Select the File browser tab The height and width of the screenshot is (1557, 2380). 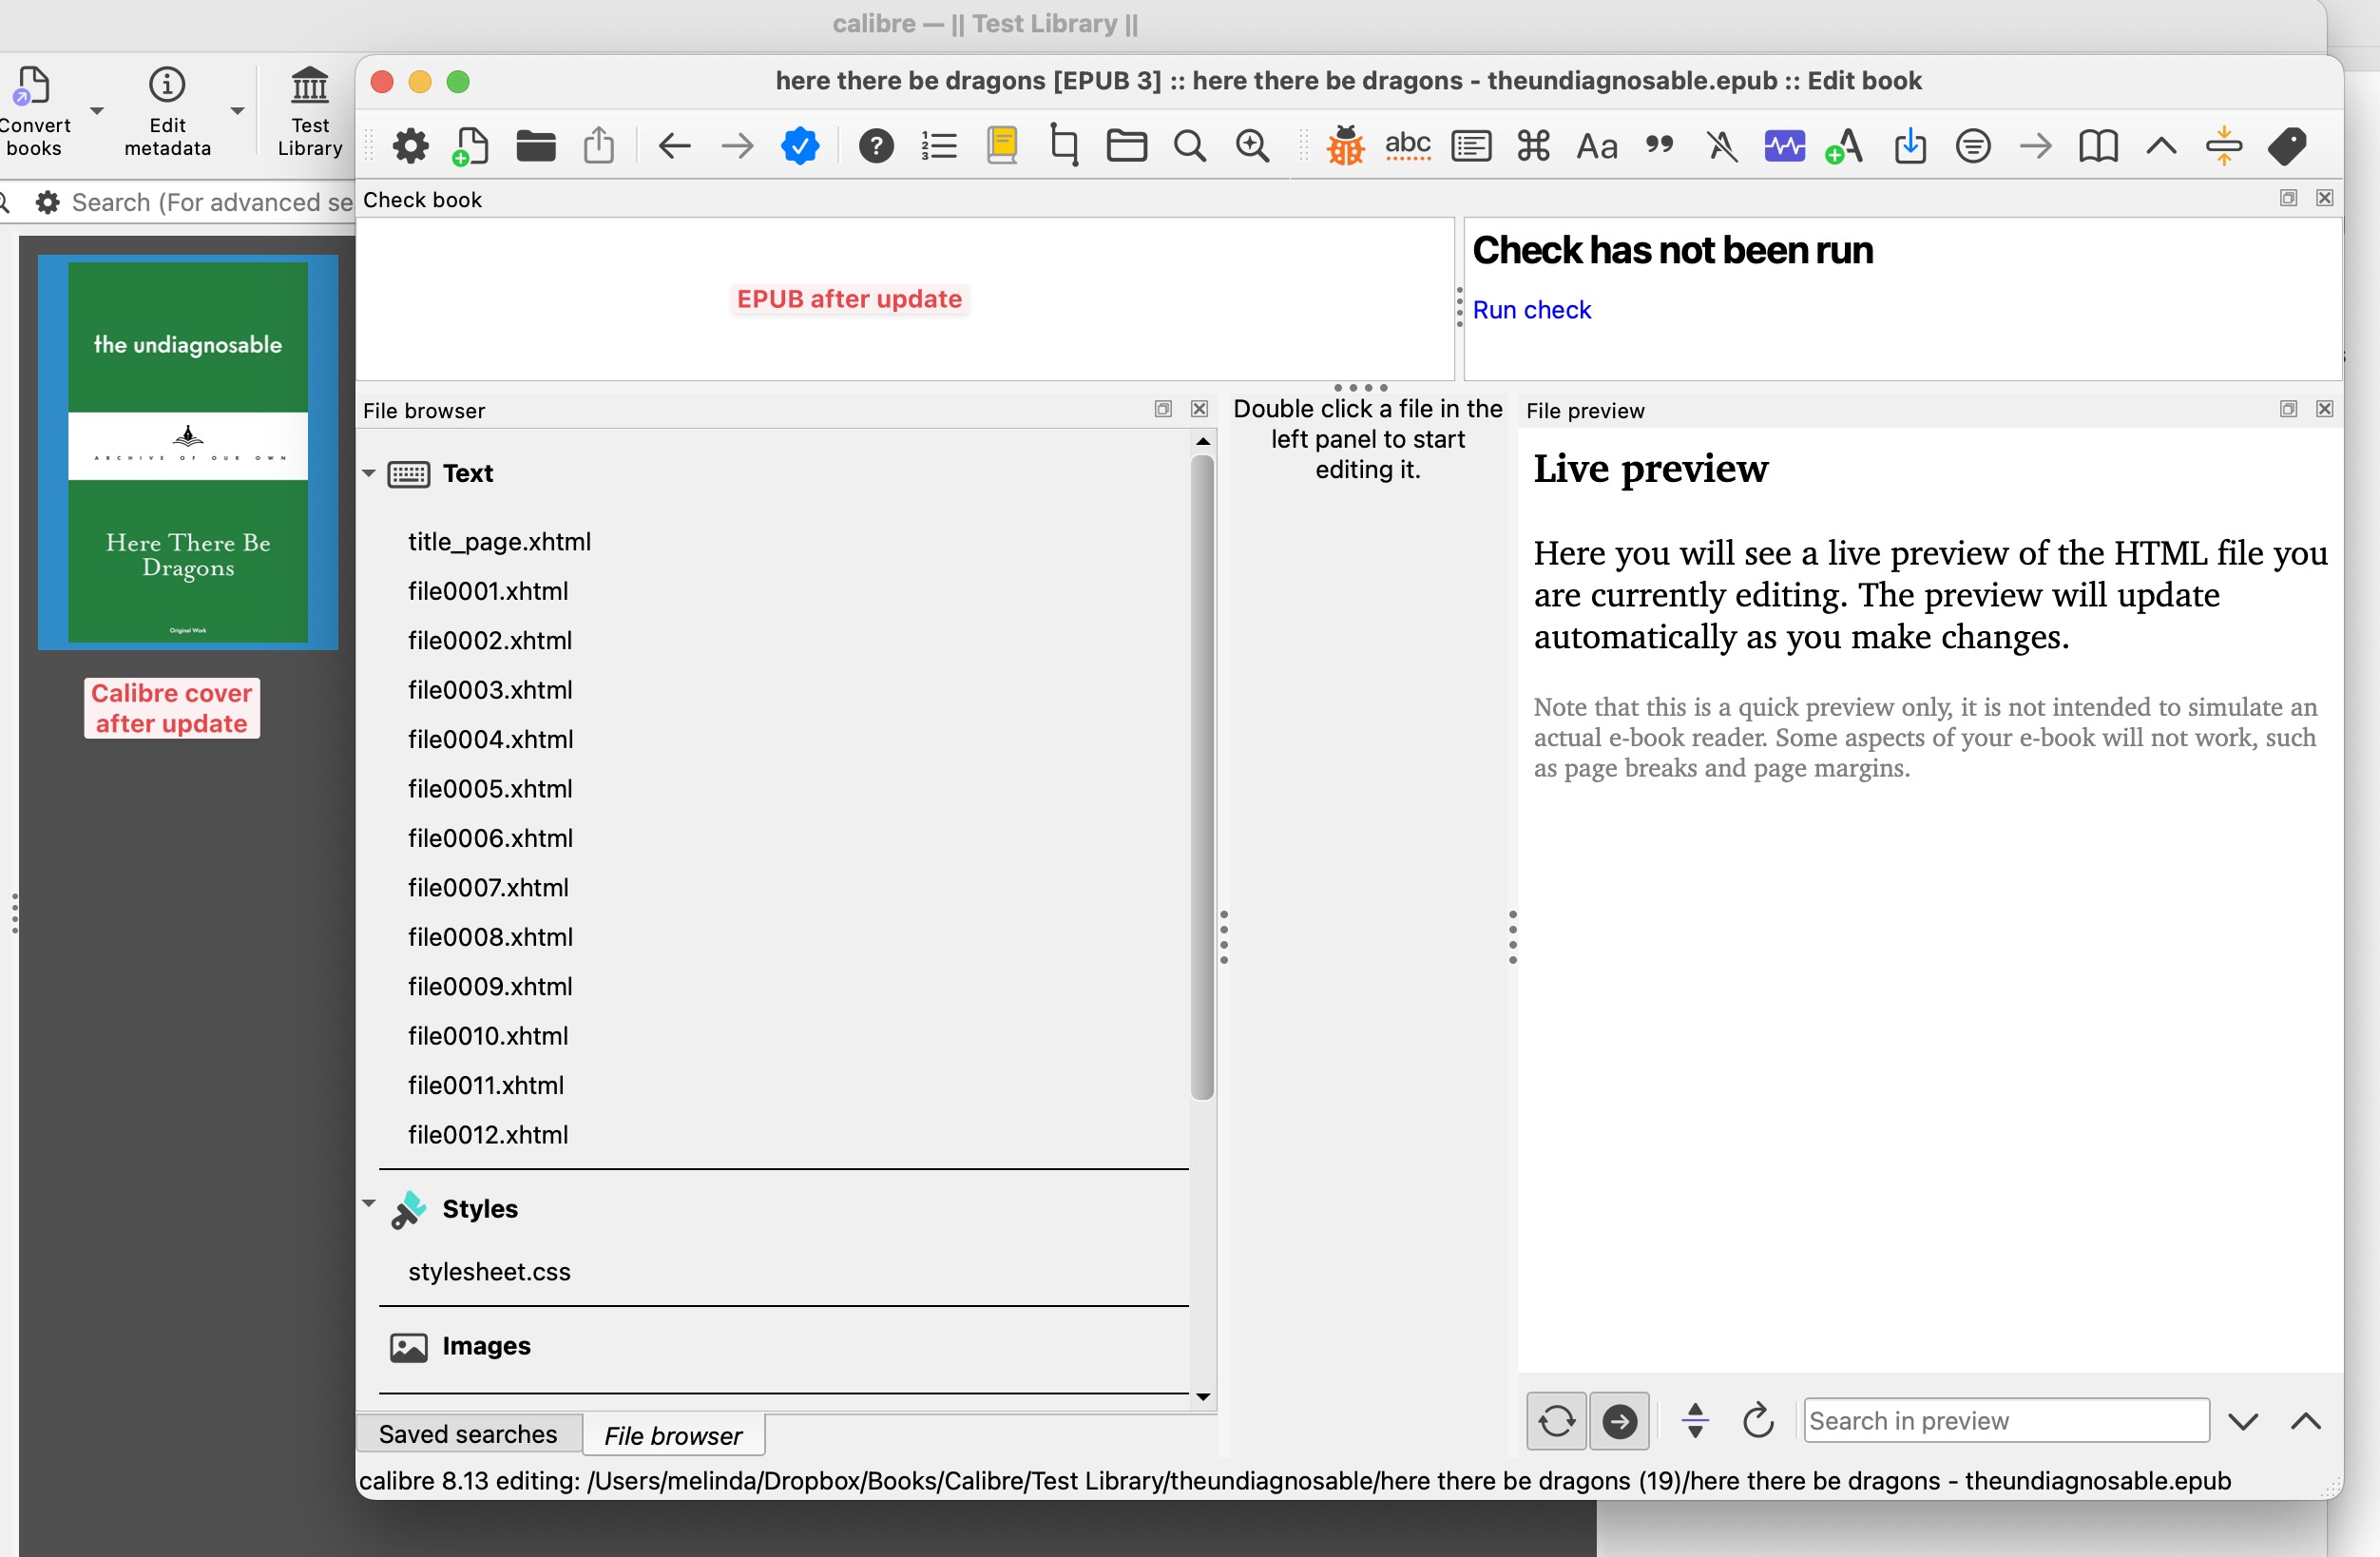pos(673,1436)
